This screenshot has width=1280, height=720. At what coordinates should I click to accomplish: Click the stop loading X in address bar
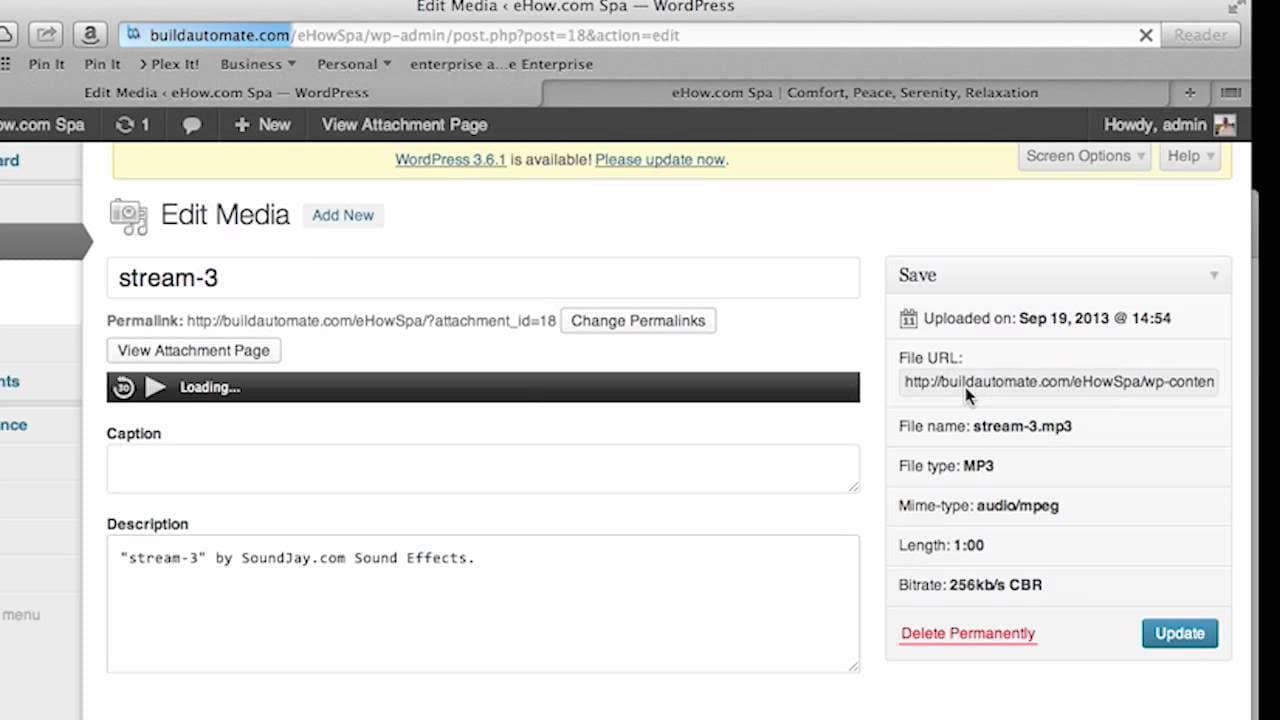[1146, 35]
